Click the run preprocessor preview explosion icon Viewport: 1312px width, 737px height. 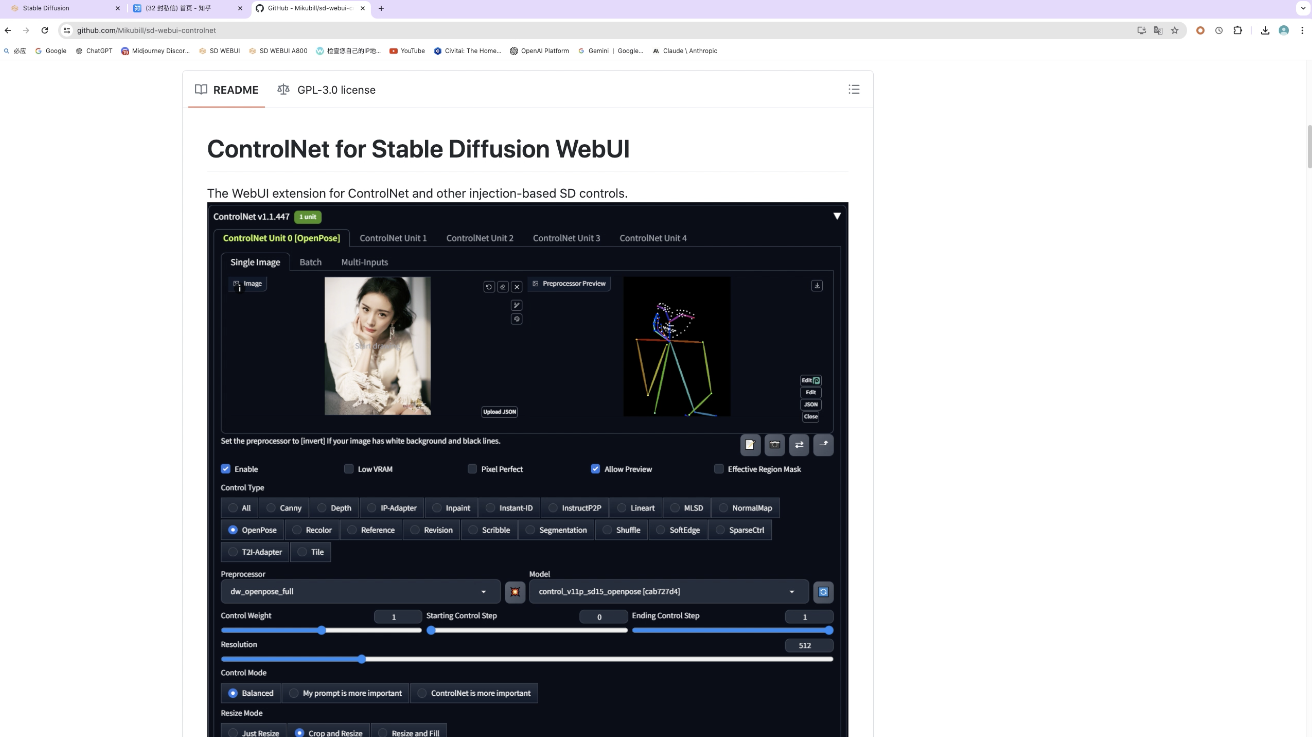tap(515, 591)
